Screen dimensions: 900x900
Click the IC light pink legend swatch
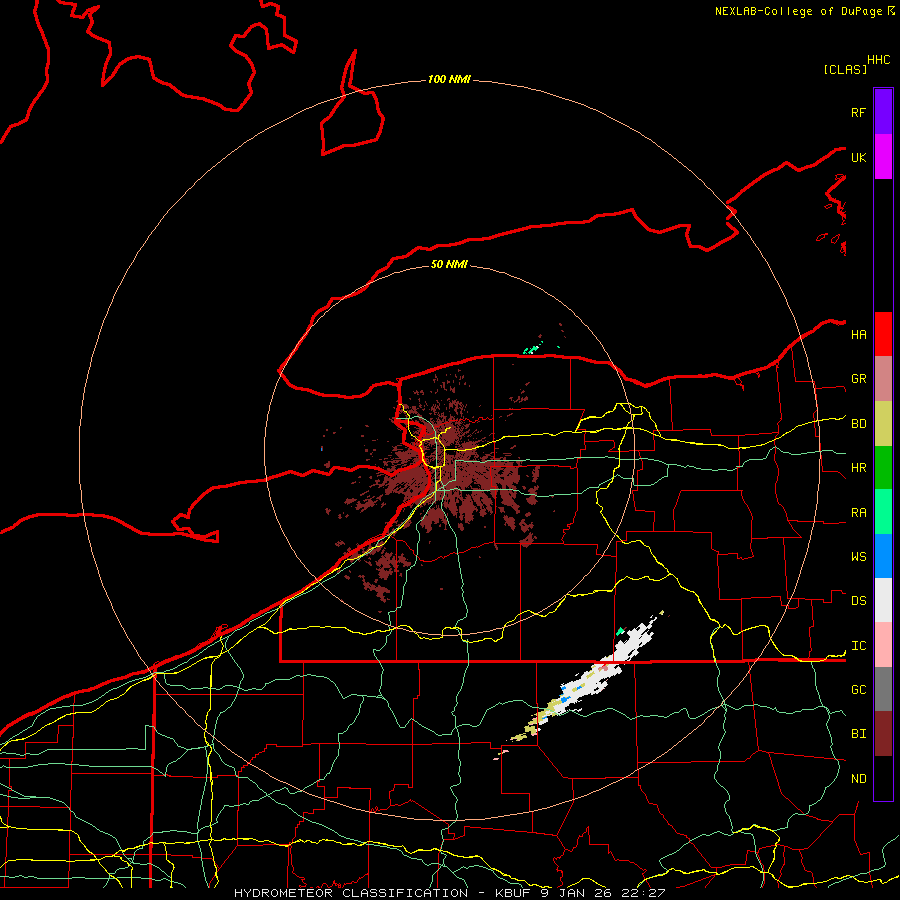(883, 645)
